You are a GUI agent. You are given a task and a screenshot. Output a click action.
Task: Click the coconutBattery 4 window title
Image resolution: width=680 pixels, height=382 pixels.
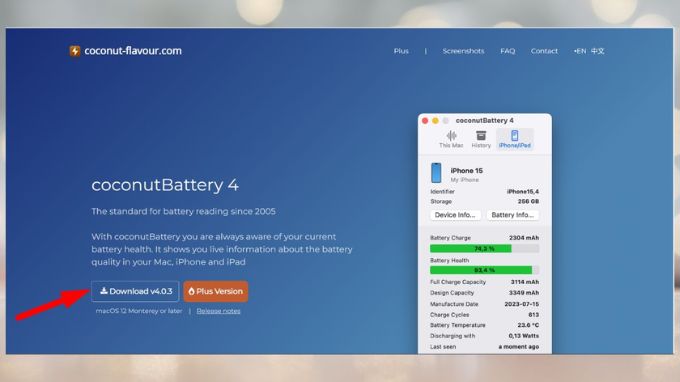(x=484, y=121)
